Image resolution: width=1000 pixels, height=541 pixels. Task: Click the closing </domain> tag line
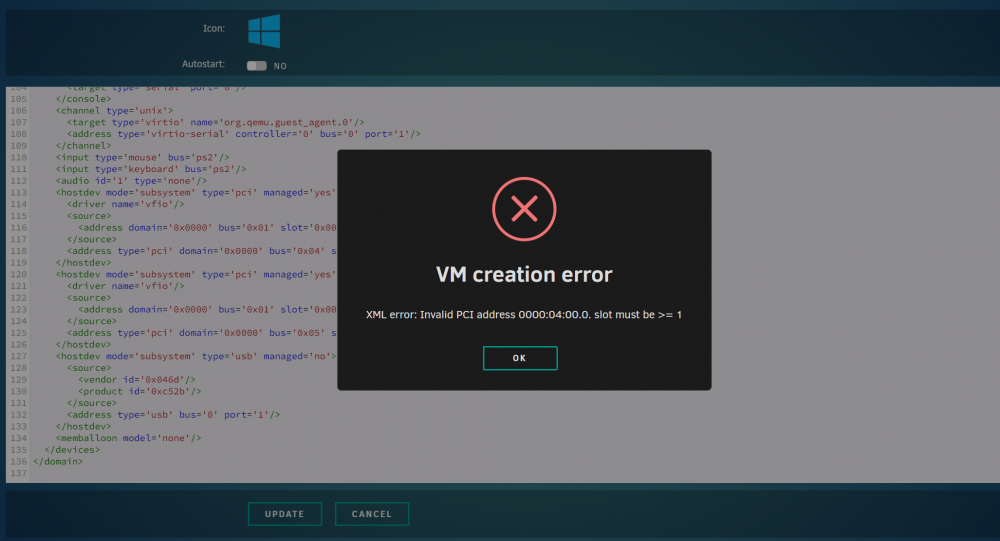(x=58, y=461)
